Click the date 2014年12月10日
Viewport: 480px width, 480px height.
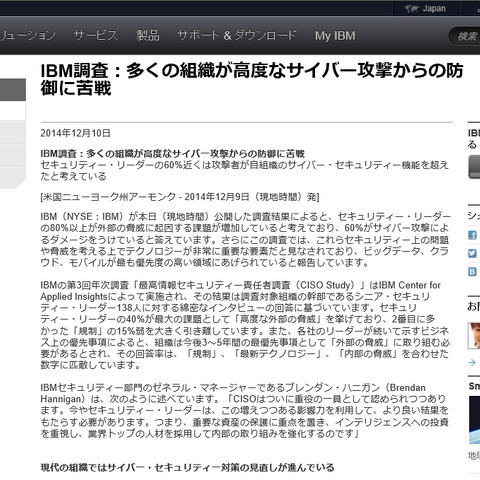(x=75, y=133)
